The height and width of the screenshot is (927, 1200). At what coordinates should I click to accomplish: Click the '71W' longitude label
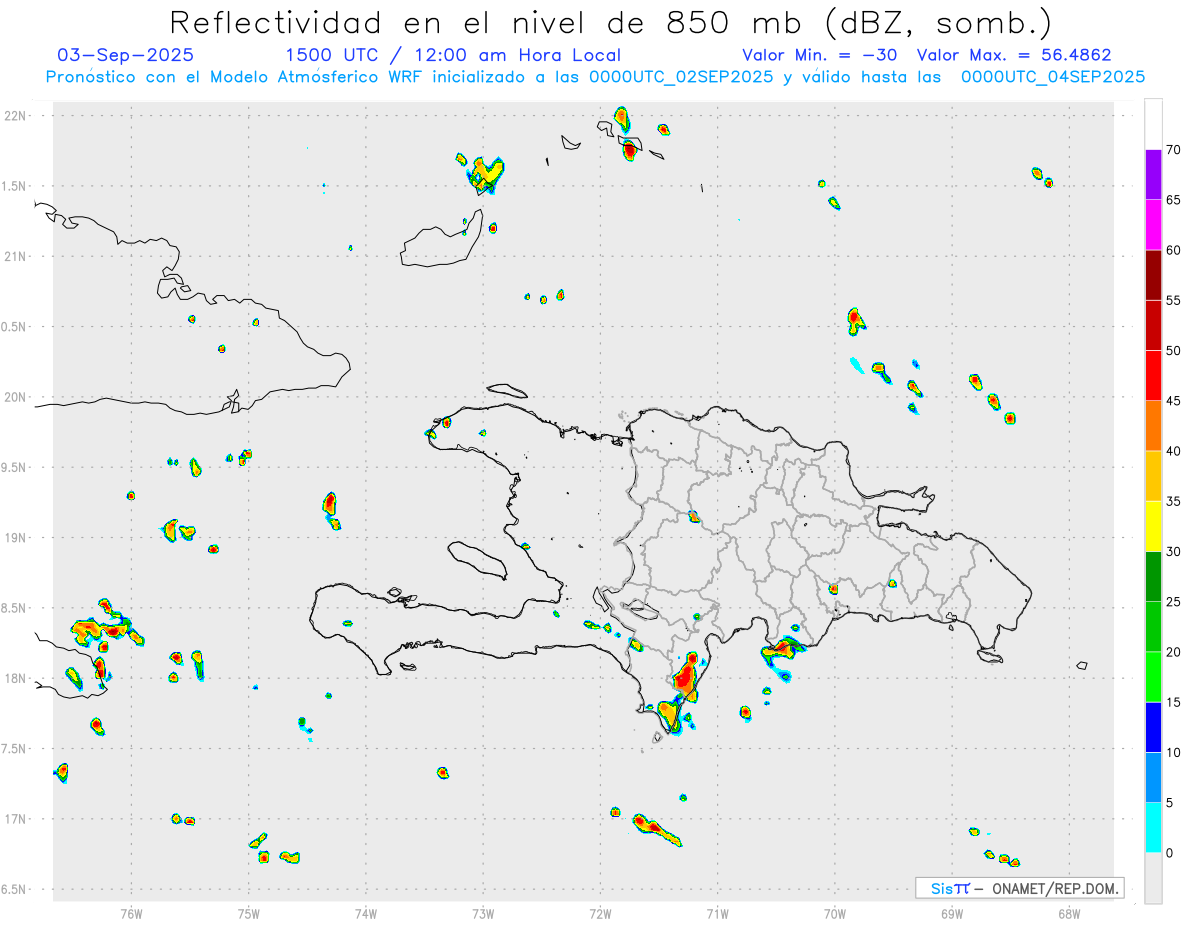pyautogui.click(x=718, y=913)
